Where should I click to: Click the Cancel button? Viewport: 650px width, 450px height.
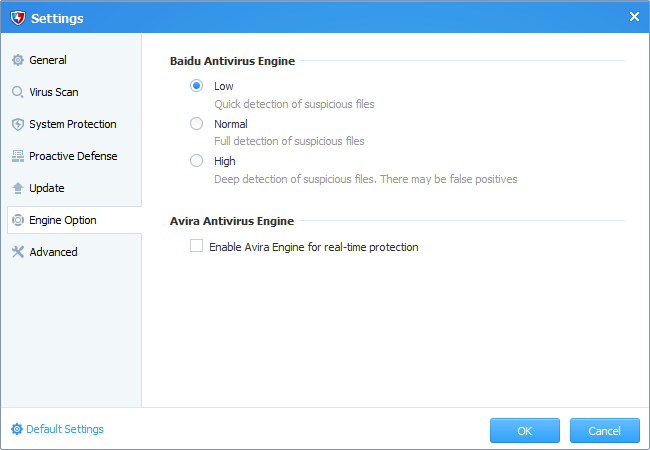[605, 431]
